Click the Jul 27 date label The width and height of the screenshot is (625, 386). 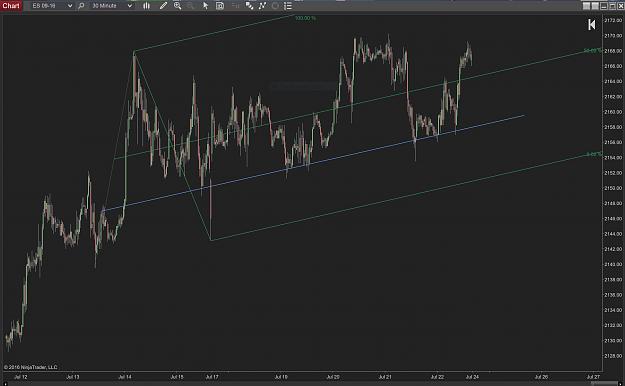click(x=593, y=376)
